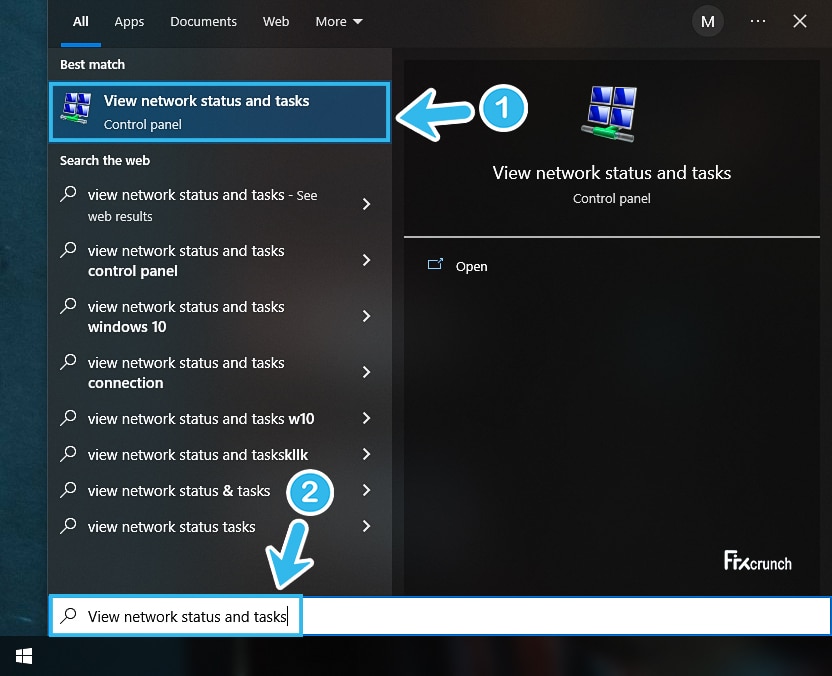The image size is (832, 676).
Task: Select the 'taskskllk' web suggestion
Action: point(220,455)
